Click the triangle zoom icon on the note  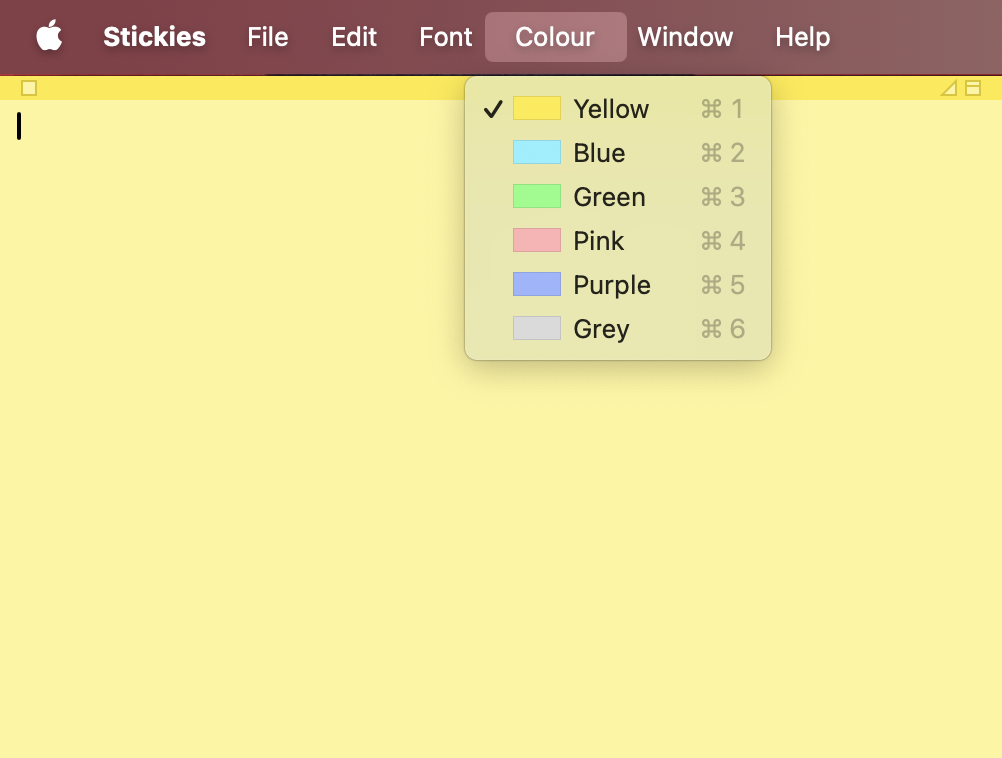point(947,87)
